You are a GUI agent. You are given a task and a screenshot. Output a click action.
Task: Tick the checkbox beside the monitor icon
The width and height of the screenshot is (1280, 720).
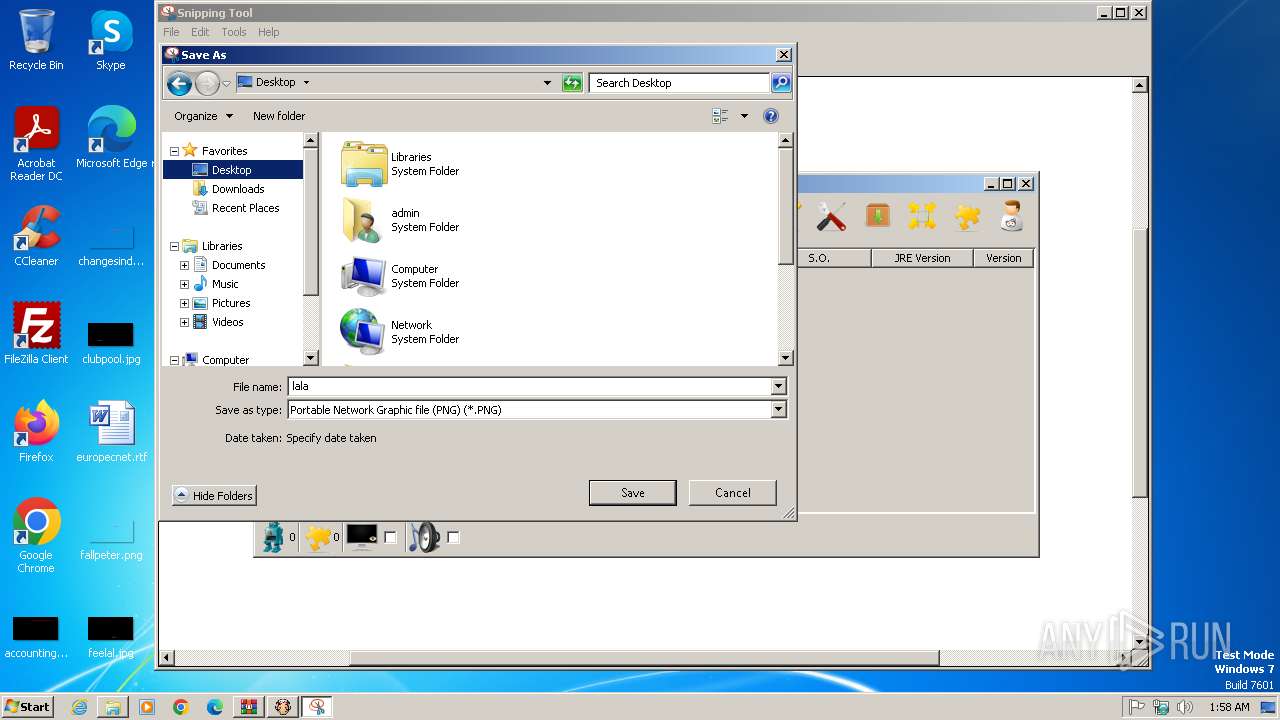390,538
